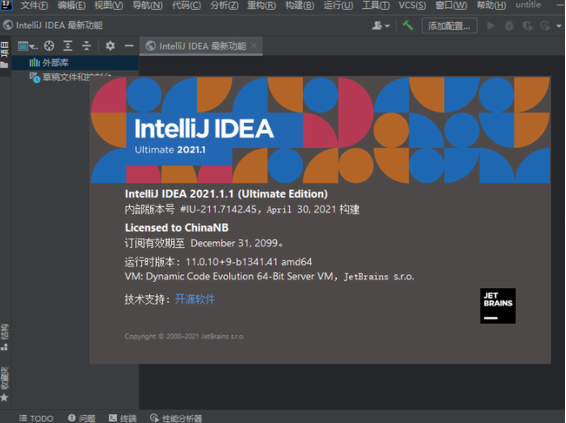Select the IntelliJ IDEA 最新功能 editor tab

point(201,46)
